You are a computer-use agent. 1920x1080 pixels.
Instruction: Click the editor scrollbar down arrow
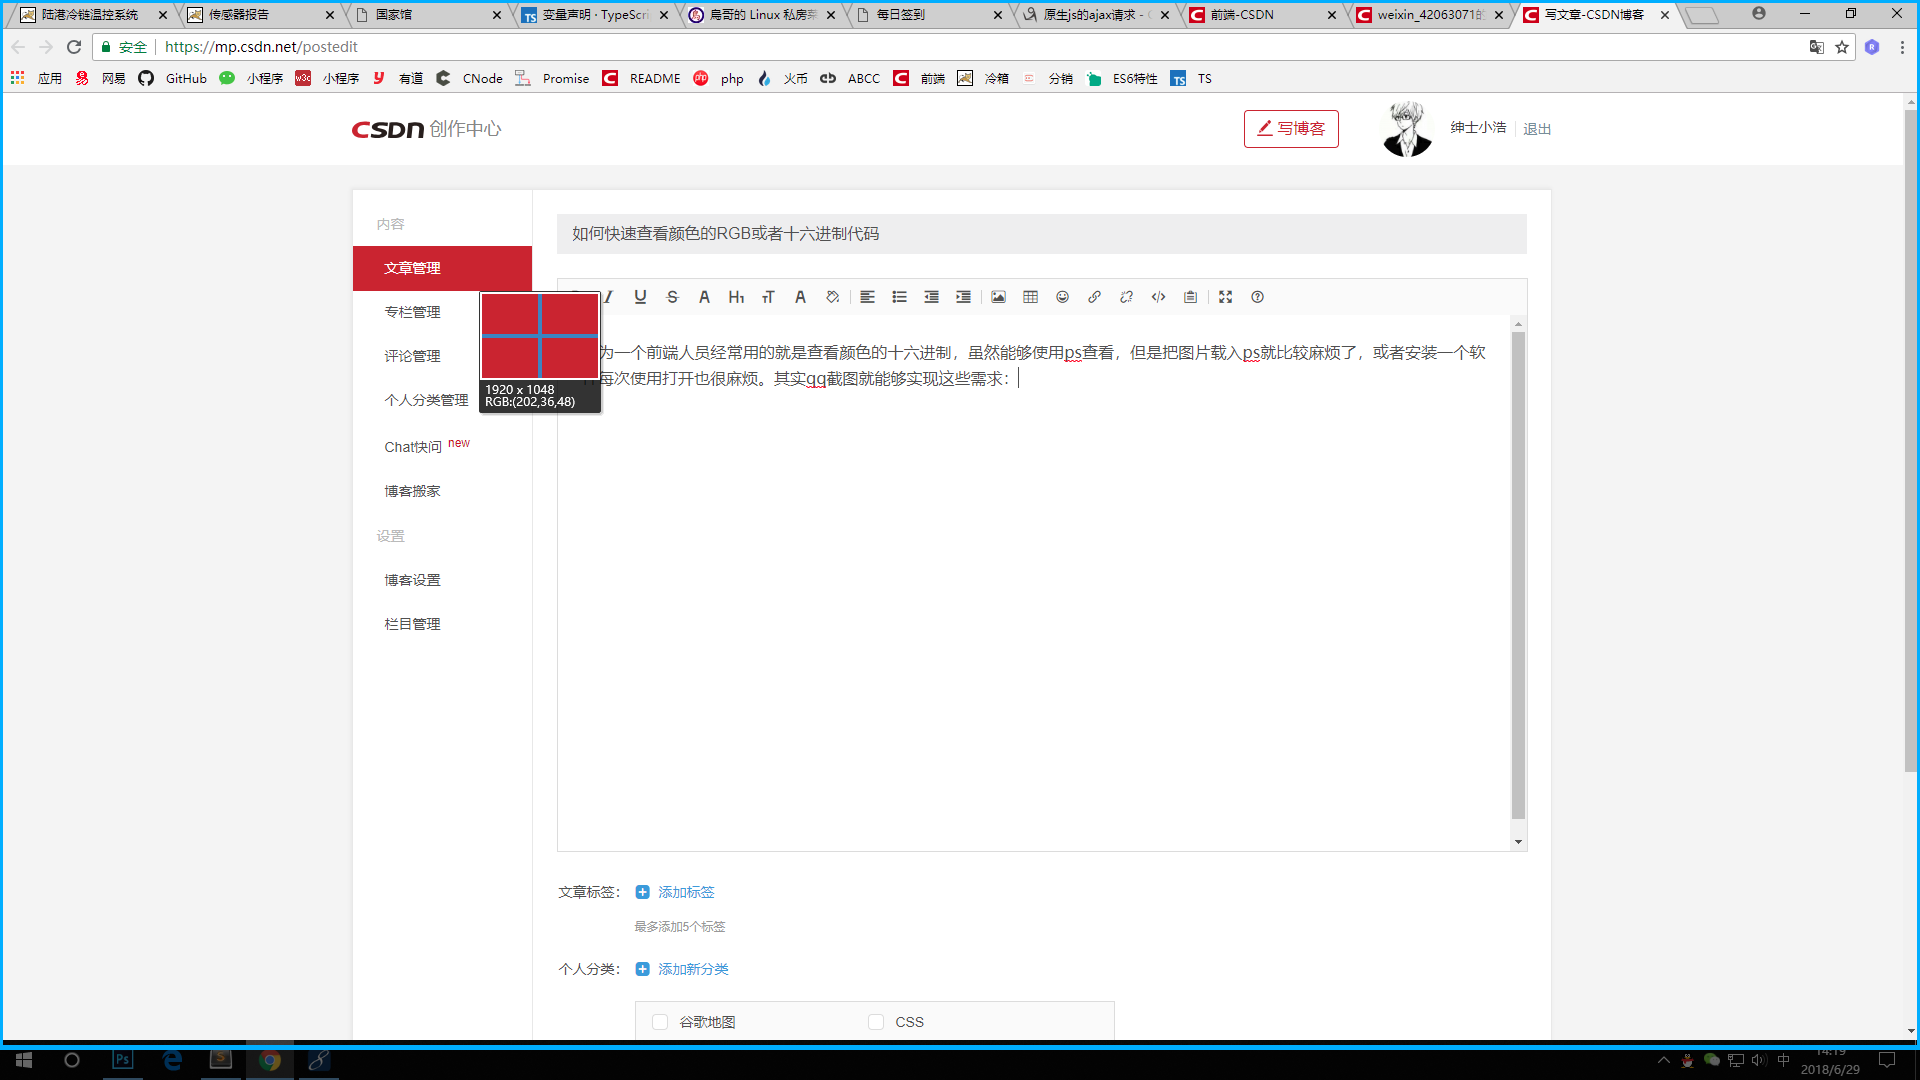pyautogui.click(x=1518, y=842)
